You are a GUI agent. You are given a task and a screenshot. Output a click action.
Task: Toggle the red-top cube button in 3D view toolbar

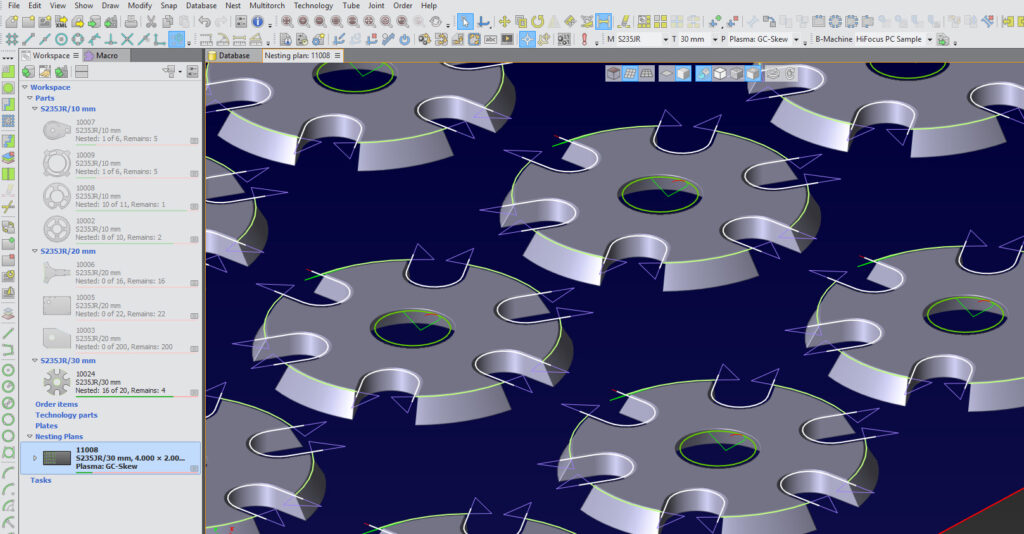(613, 73)
